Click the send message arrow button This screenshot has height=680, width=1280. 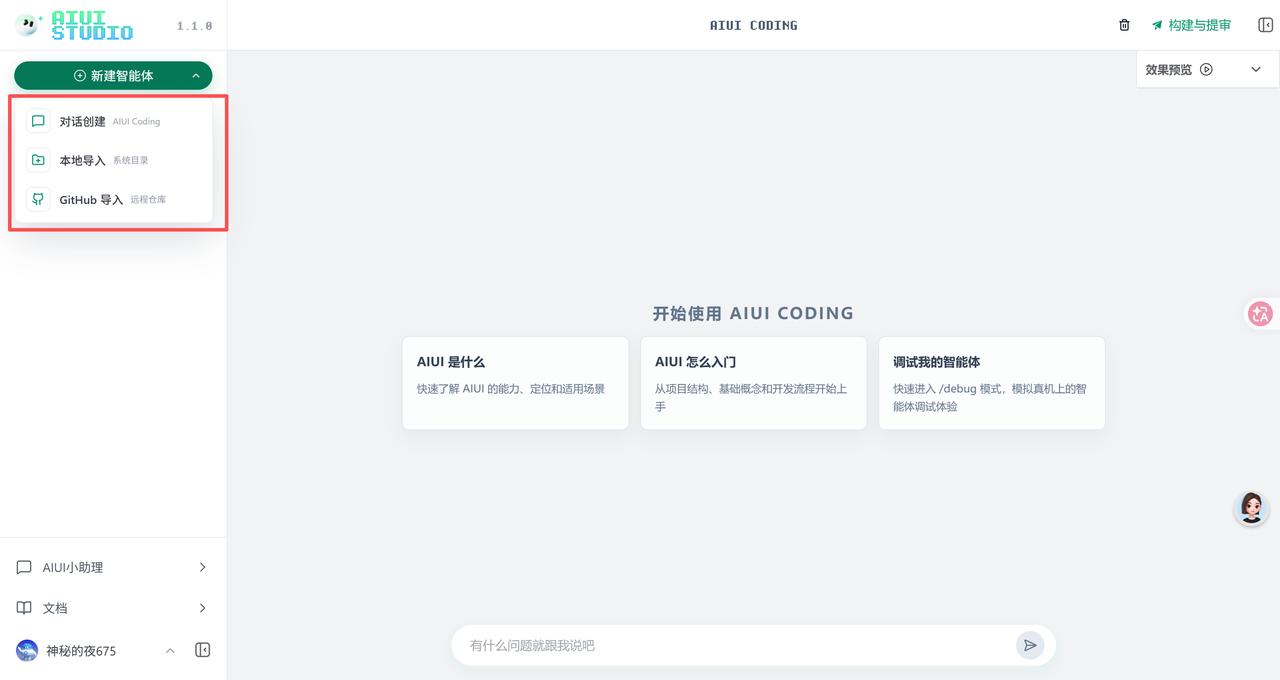(x=1030, y=646)
